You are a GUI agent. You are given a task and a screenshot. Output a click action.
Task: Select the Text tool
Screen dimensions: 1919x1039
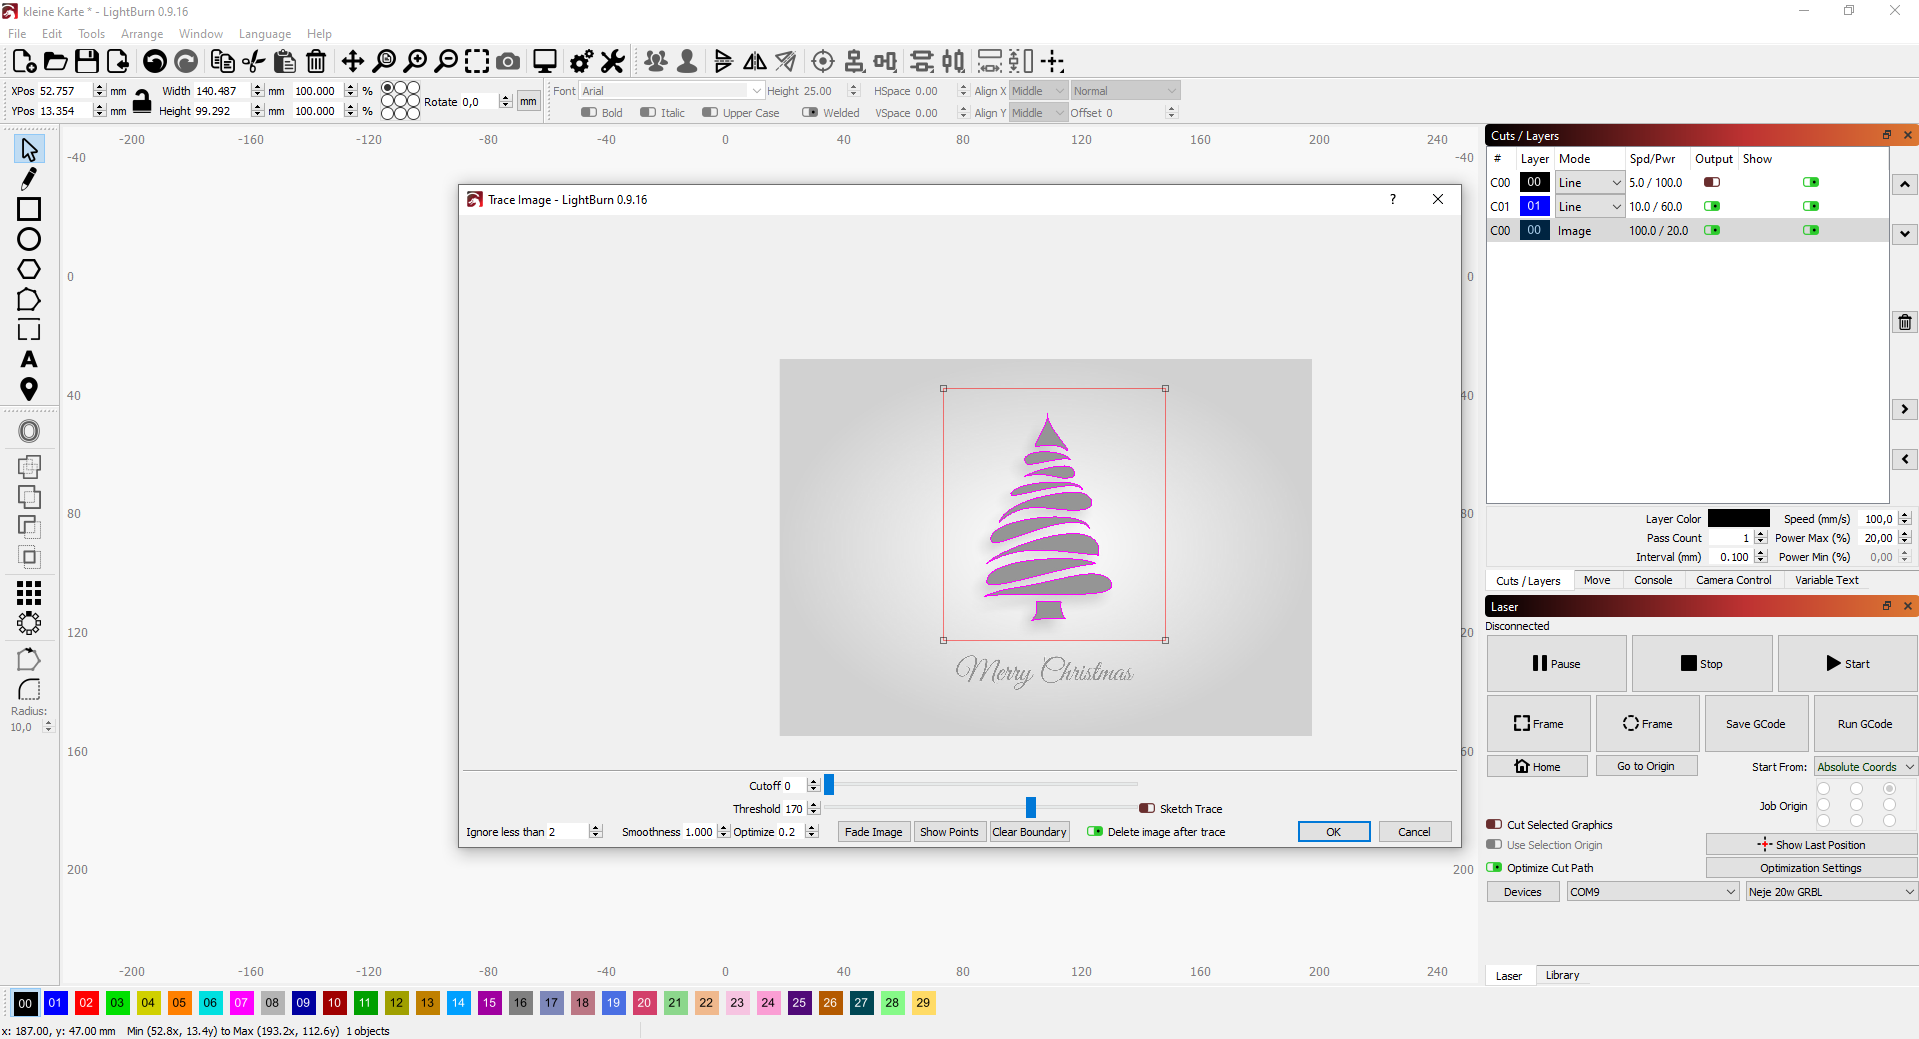click(28, 361)
